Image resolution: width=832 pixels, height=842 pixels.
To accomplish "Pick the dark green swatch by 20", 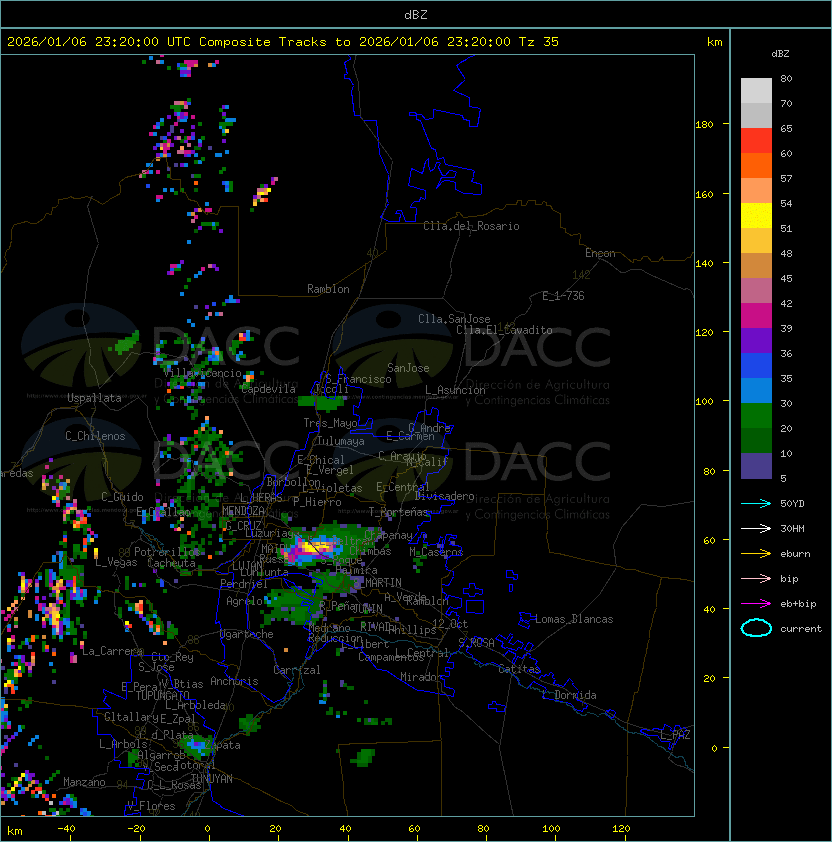I will tap(756, 440).
